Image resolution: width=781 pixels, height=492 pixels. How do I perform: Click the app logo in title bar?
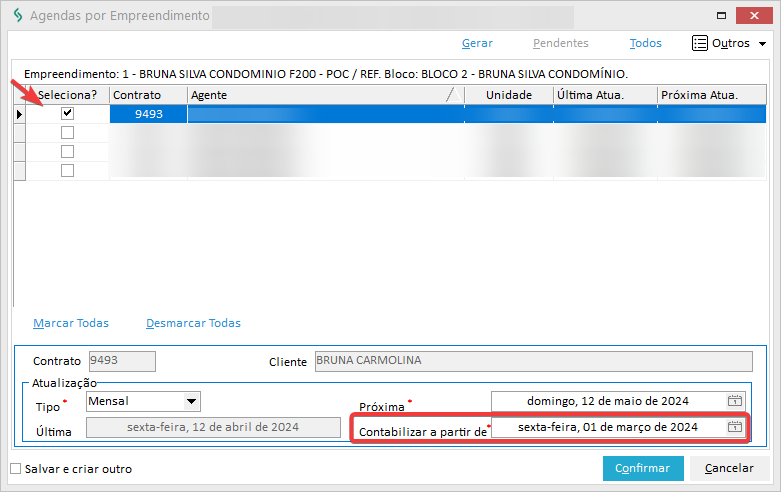click(15, 16)
